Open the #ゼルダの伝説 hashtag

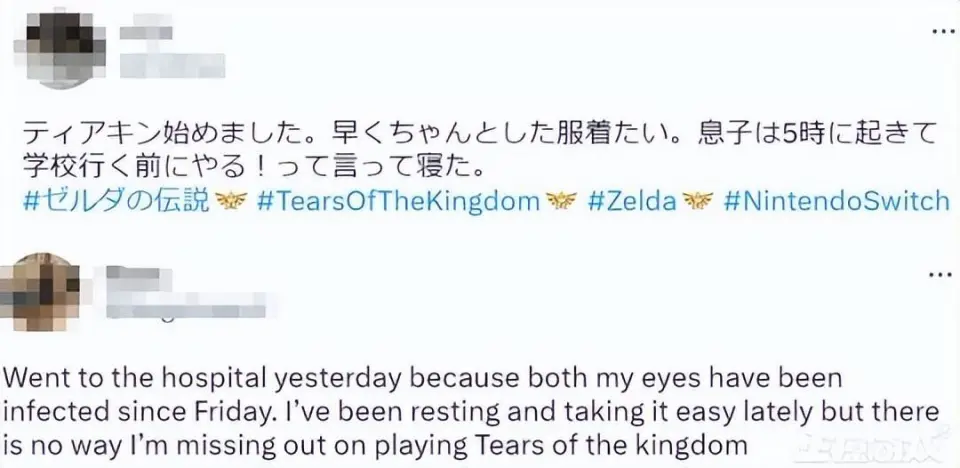[115, 201]
